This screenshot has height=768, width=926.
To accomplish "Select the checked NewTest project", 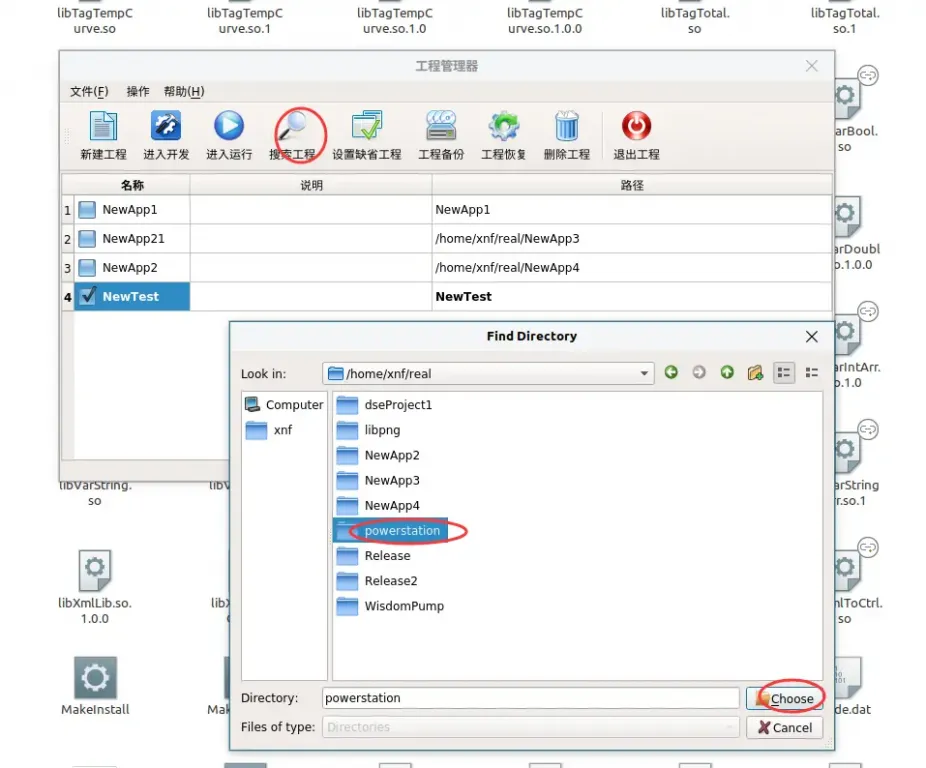I will (132, 297).
